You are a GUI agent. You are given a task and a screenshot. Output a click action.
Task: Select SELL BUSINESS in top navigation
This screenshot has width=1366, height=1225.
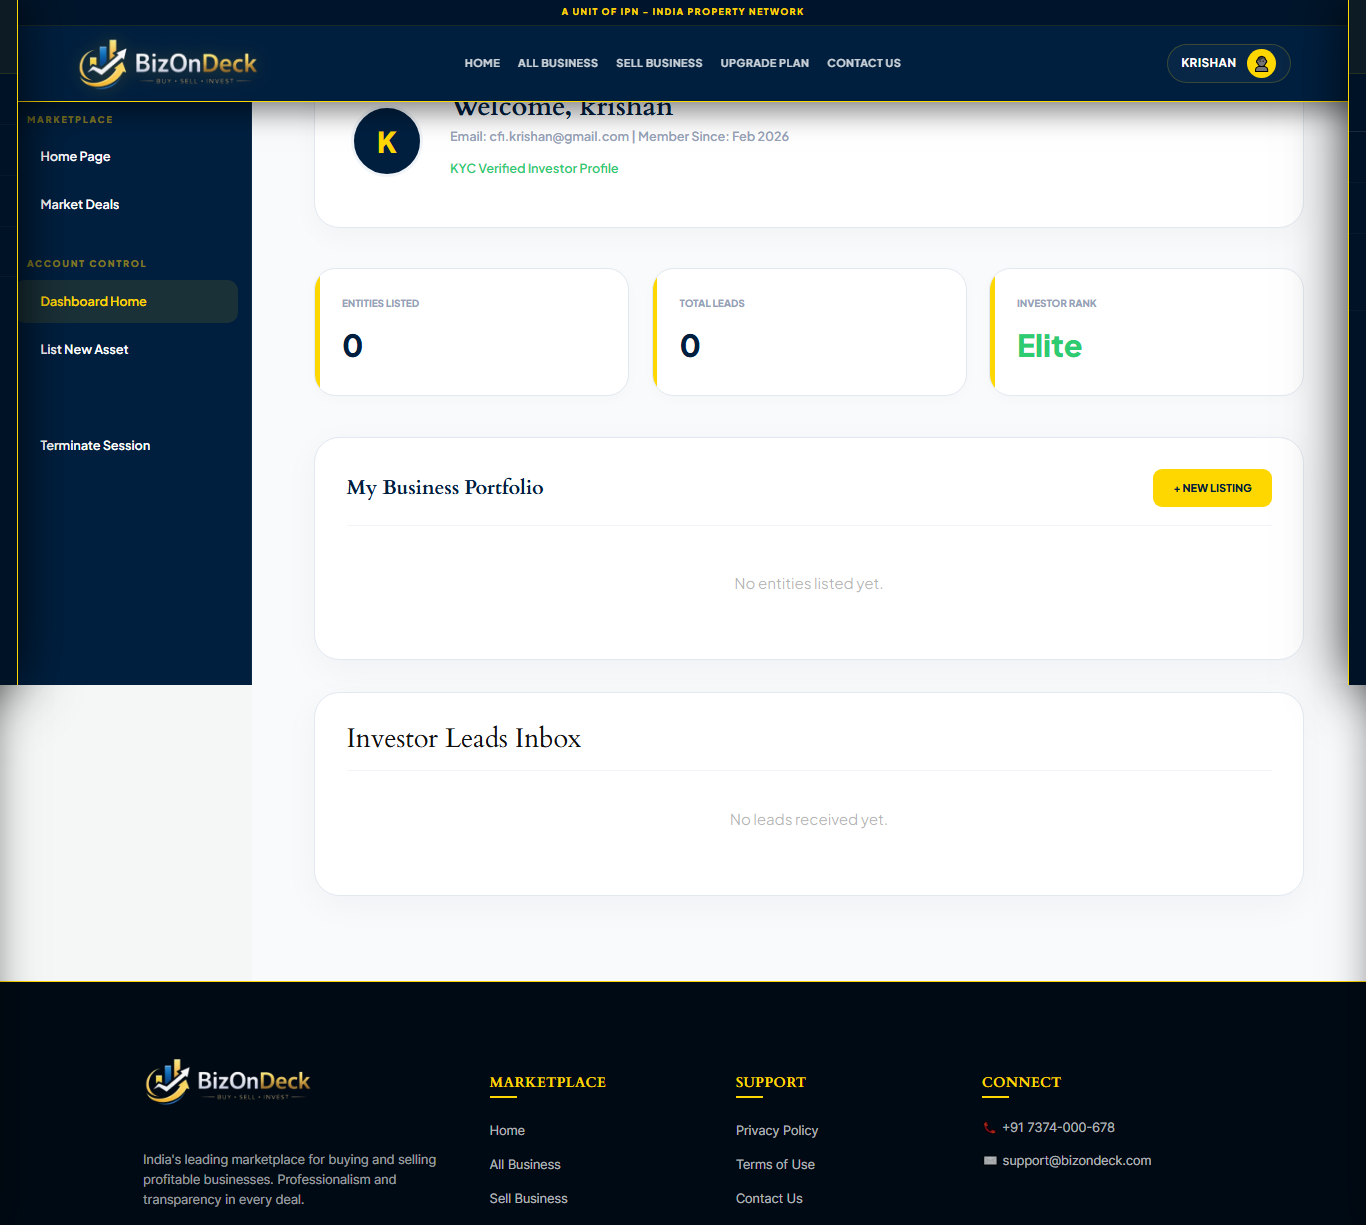tap(659, 63)
